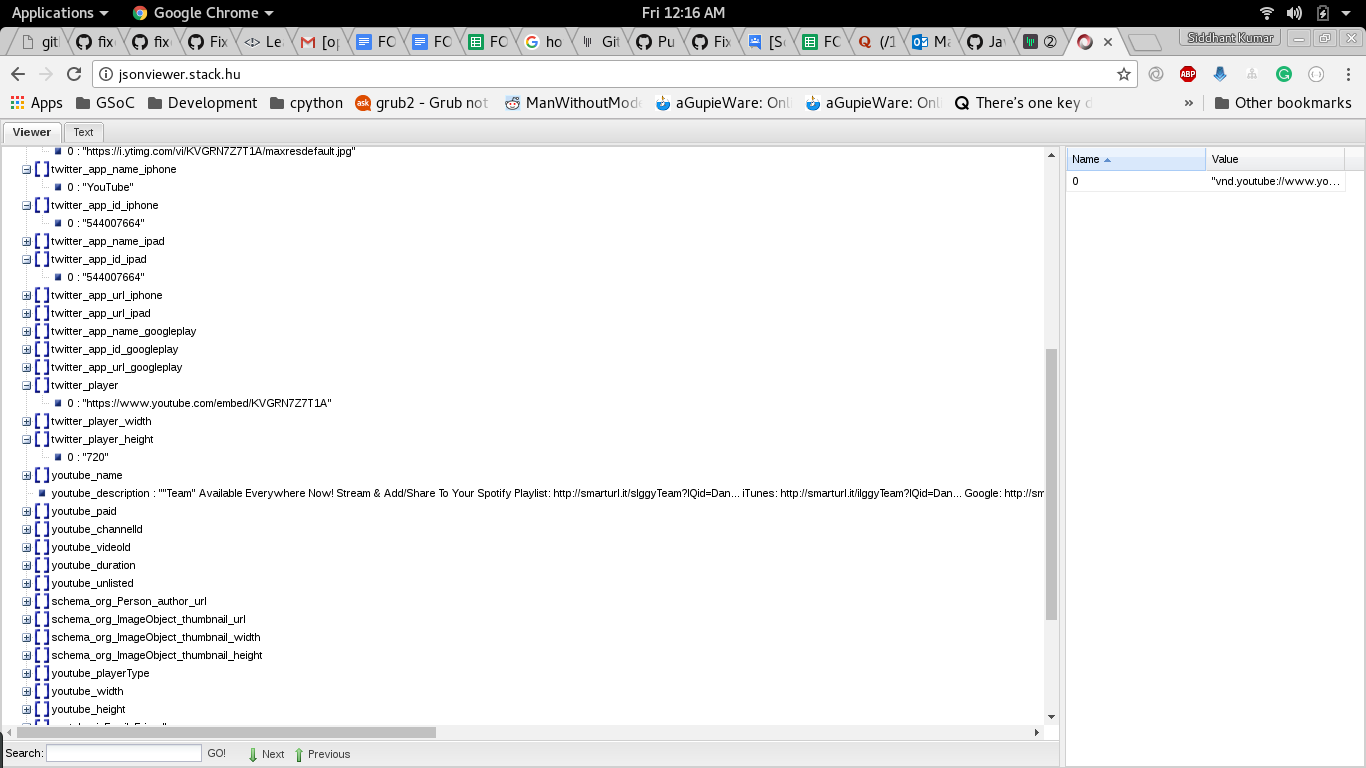Open the volume speaker indicator
This screenshot has height=768, width=1366.
pos(1295,13)
